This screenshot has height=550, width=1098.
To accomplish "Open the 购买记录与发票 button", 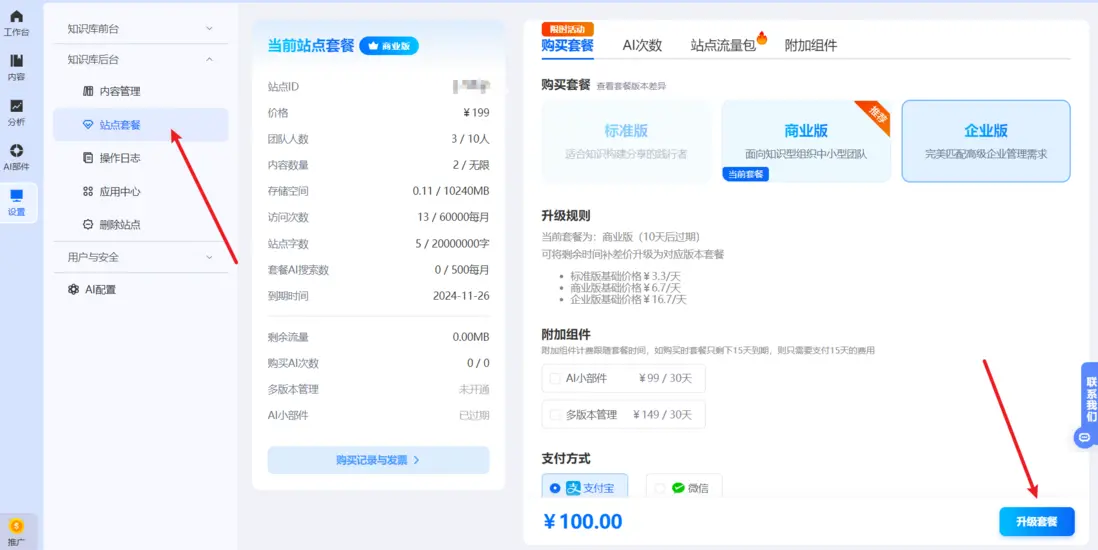I will coord(378,460).
